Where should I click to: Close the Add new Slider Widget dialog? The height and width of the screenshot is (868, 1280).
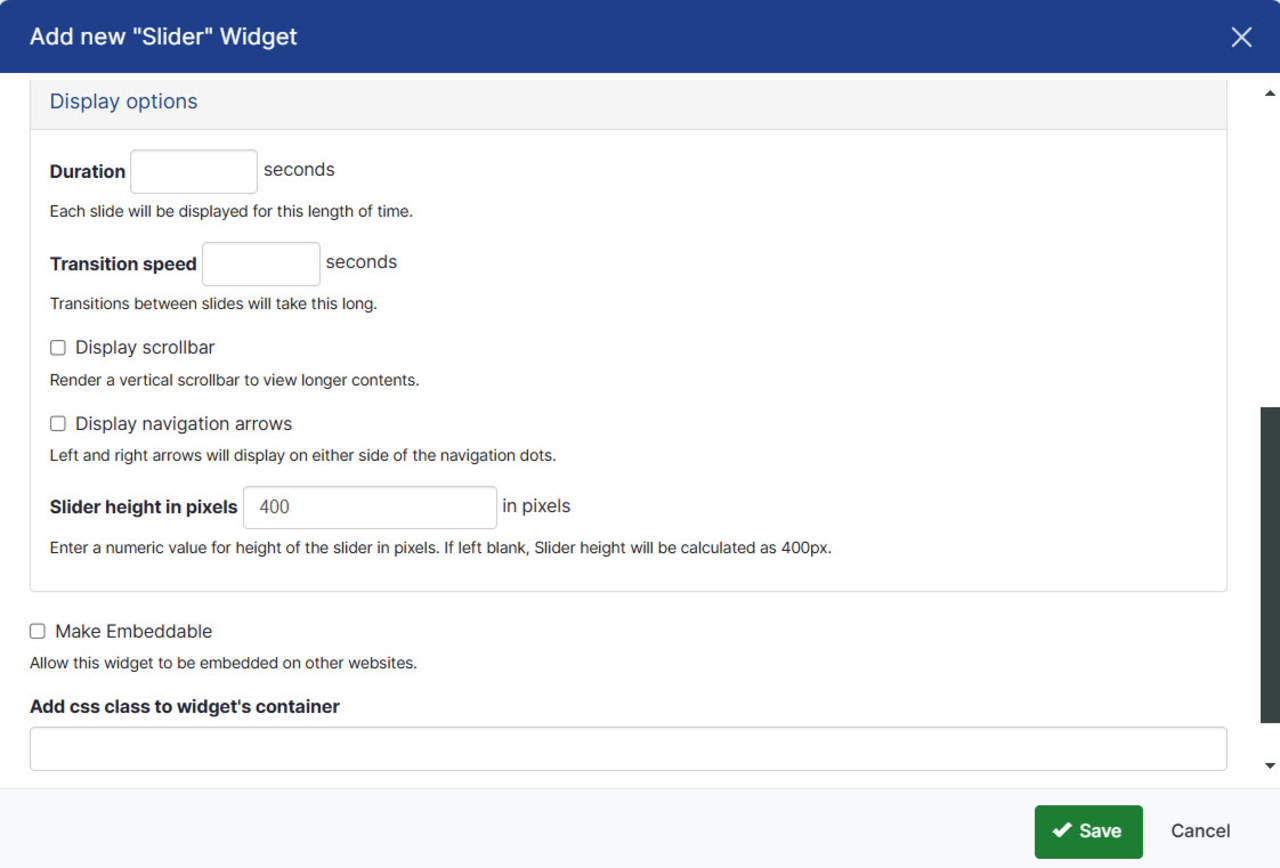(x=1241, y=37)
